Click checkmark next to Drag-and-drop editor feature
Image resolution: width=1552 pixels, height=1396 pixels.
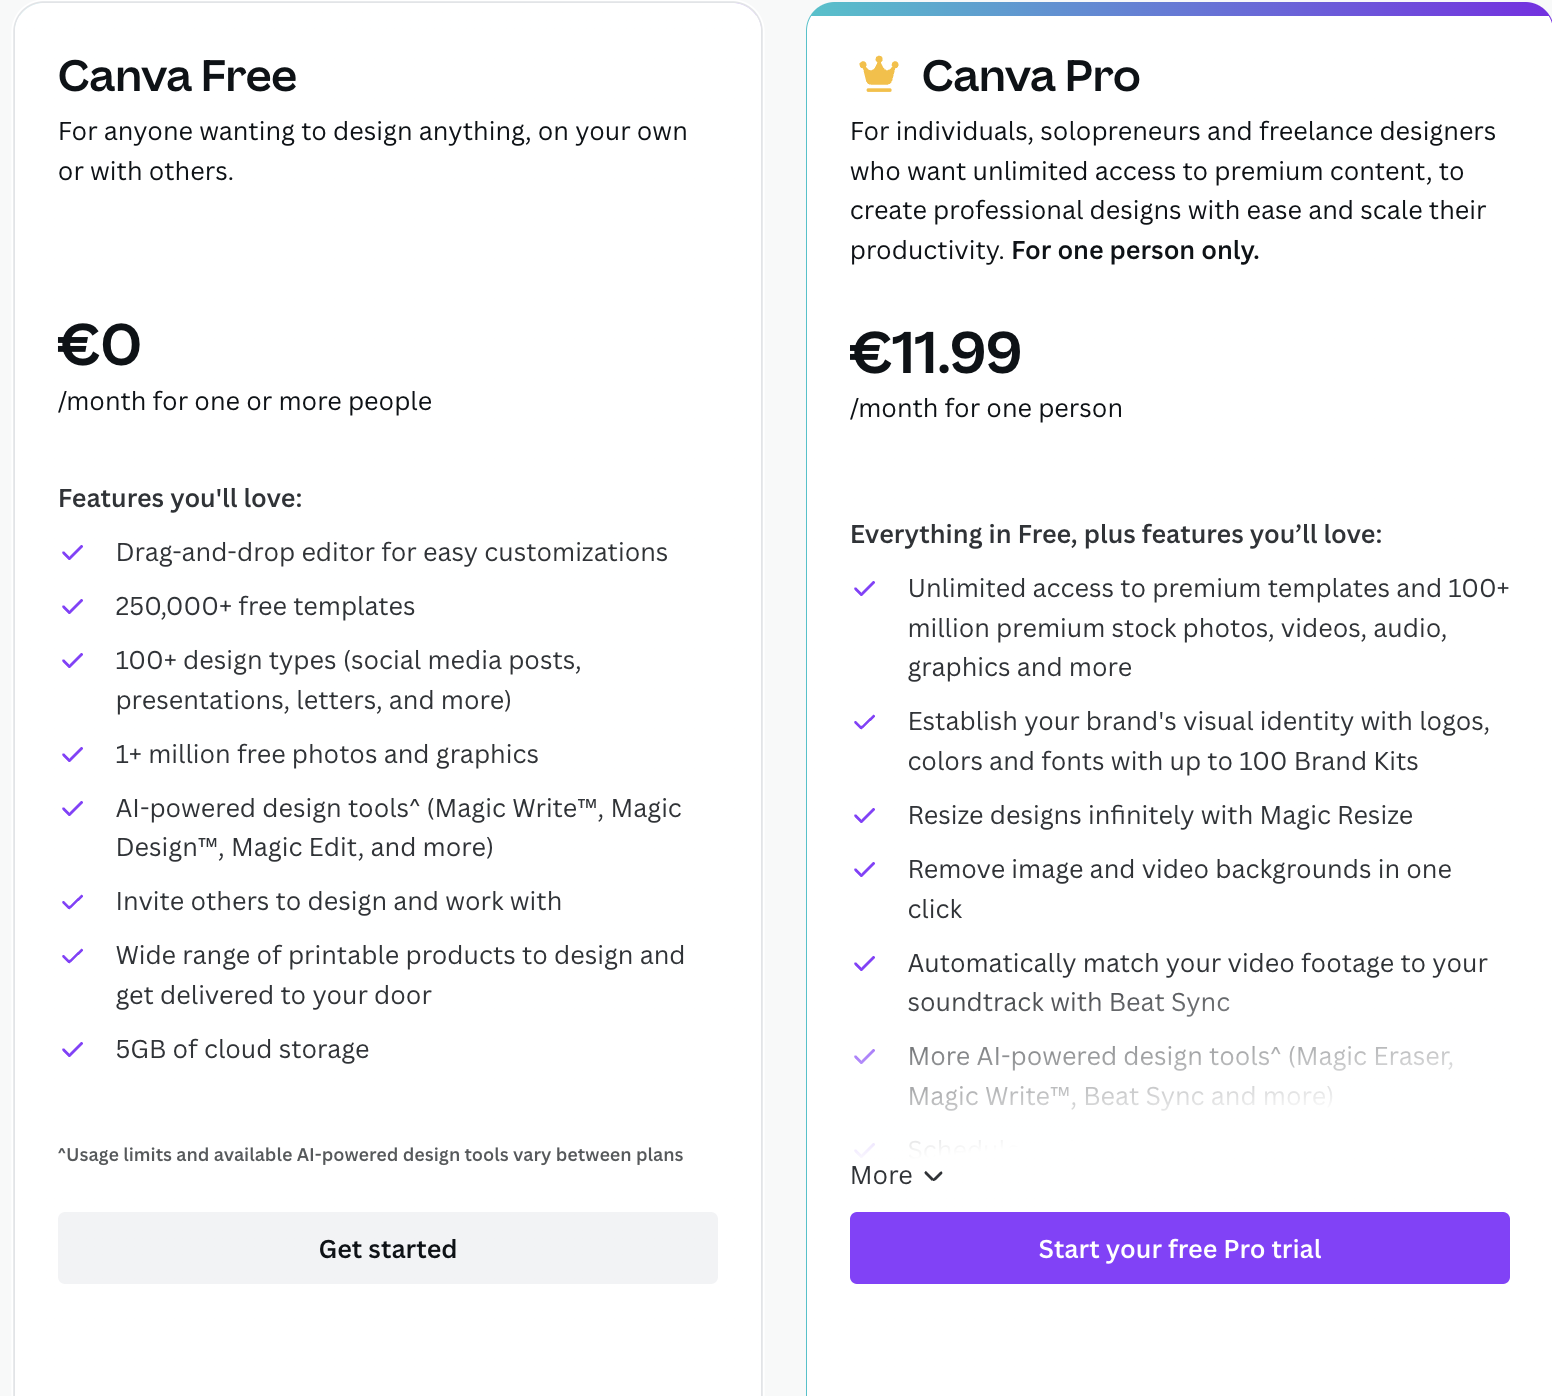[x=73, y=553]
